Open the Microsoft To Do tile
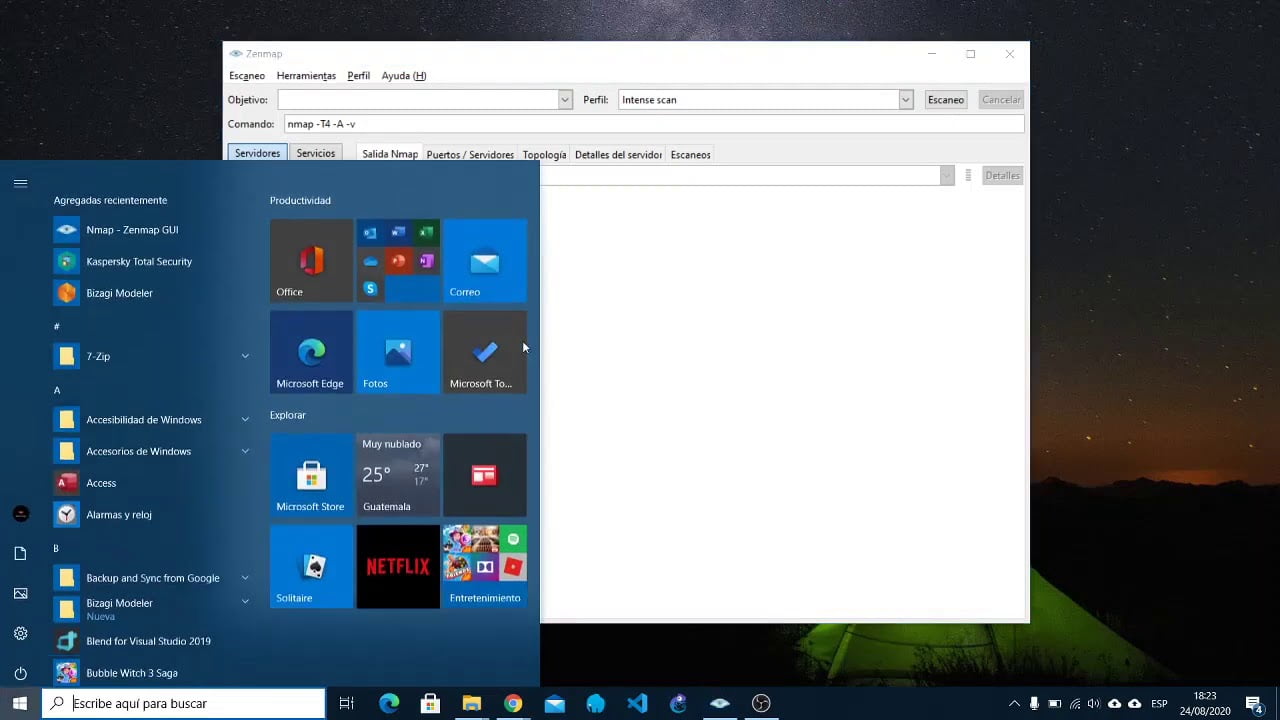Screen dimensions: 1280x720 click(485, 352)
